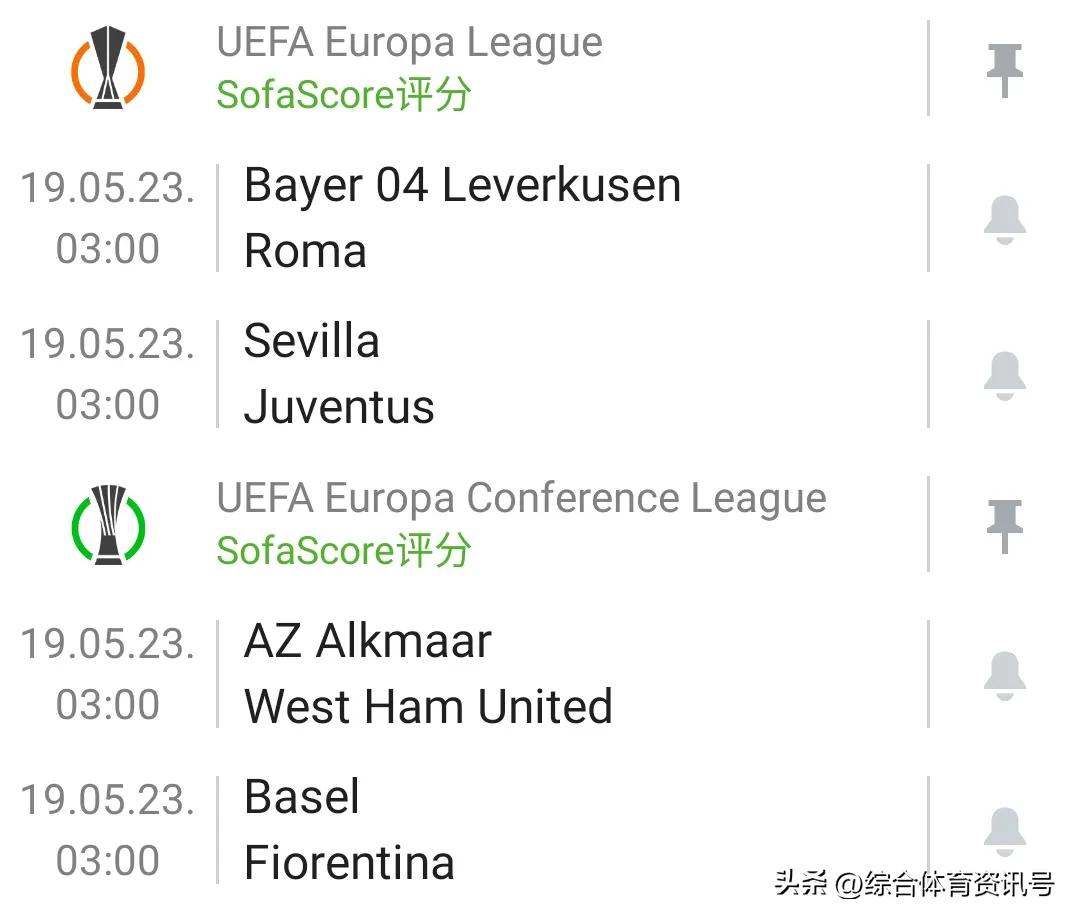This screenshot has height=921, width=1079.
Task: Open the UEFA Europa League header
Action: tap(410, 43)
